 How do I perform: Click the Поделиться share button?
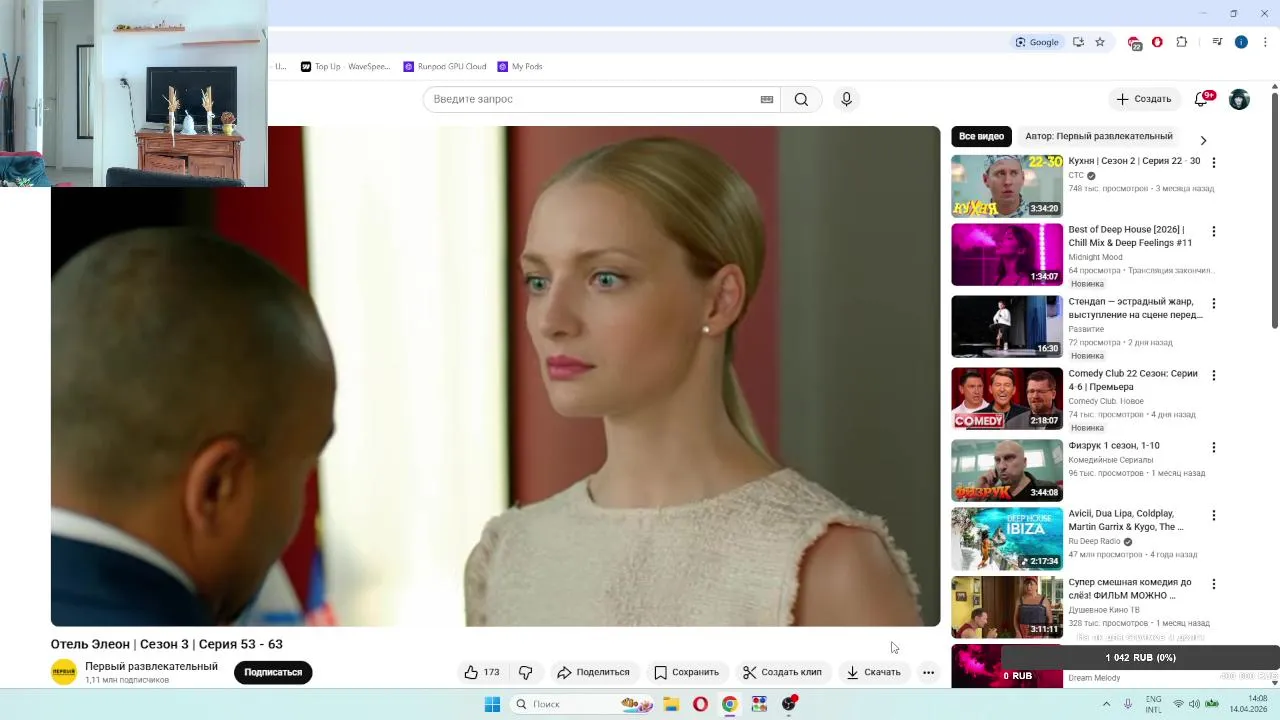tap(593, 672)
